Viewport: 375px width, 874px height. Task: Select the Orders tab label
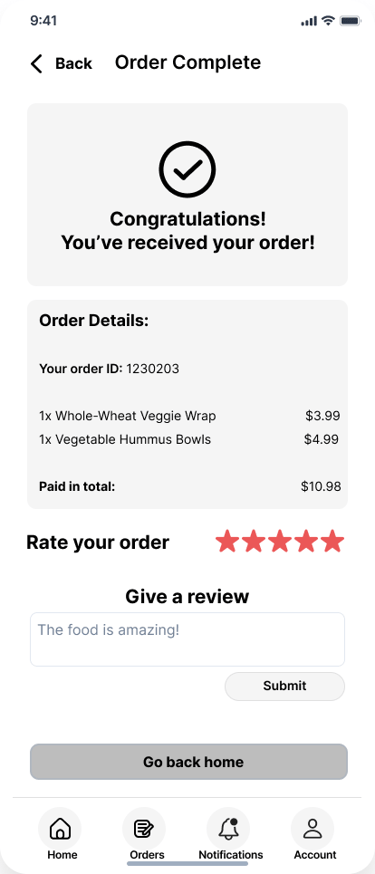tap(147, 854)
